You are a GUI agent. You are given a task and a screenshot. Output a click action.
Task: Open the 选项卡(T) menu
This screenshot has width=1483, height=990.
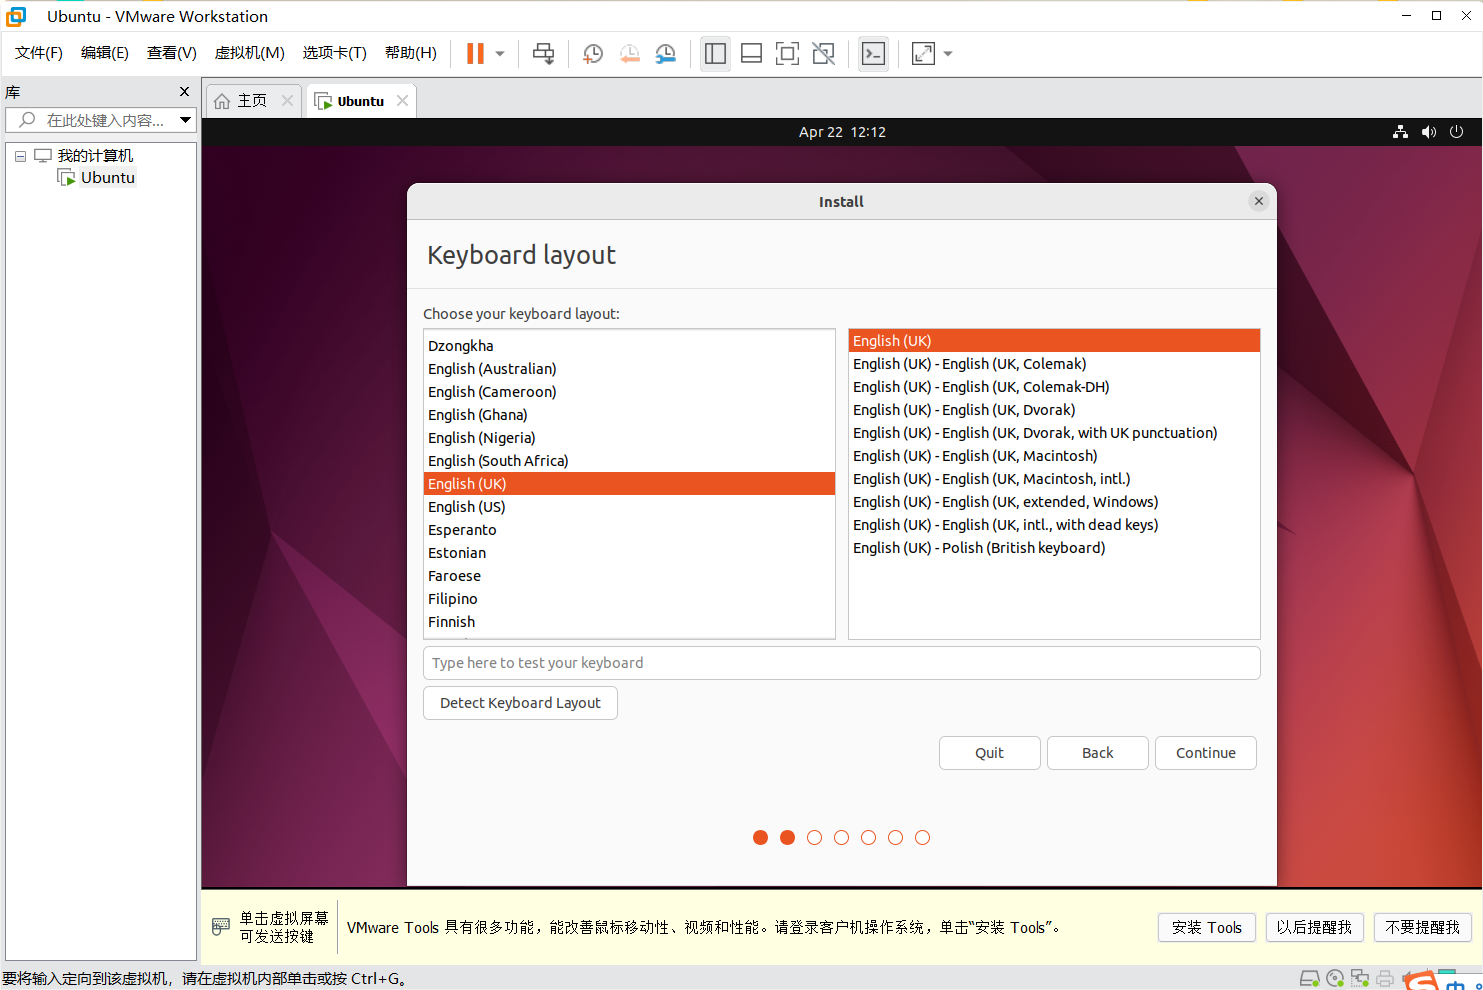pyautogui.click(x=335, y=53)
